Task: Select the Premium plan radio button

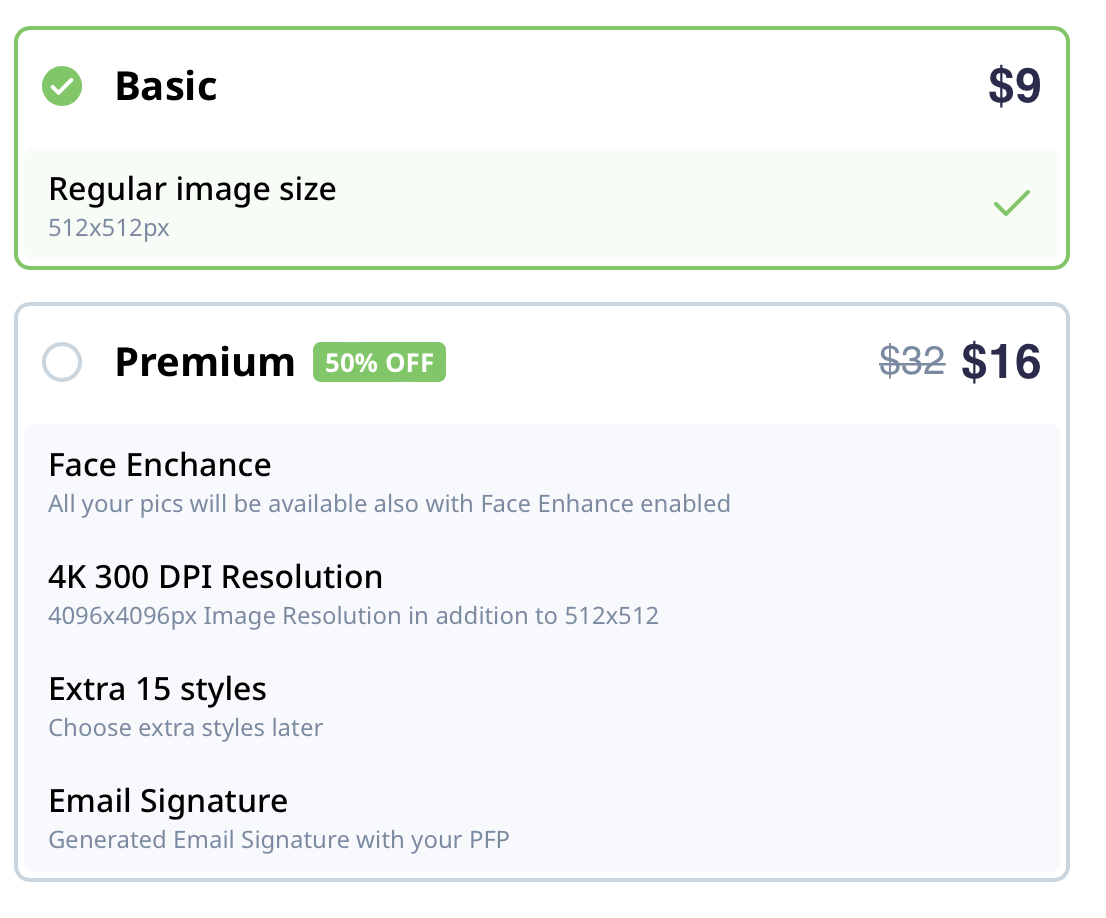Action: pyautogui.click(x=62, y=362)
